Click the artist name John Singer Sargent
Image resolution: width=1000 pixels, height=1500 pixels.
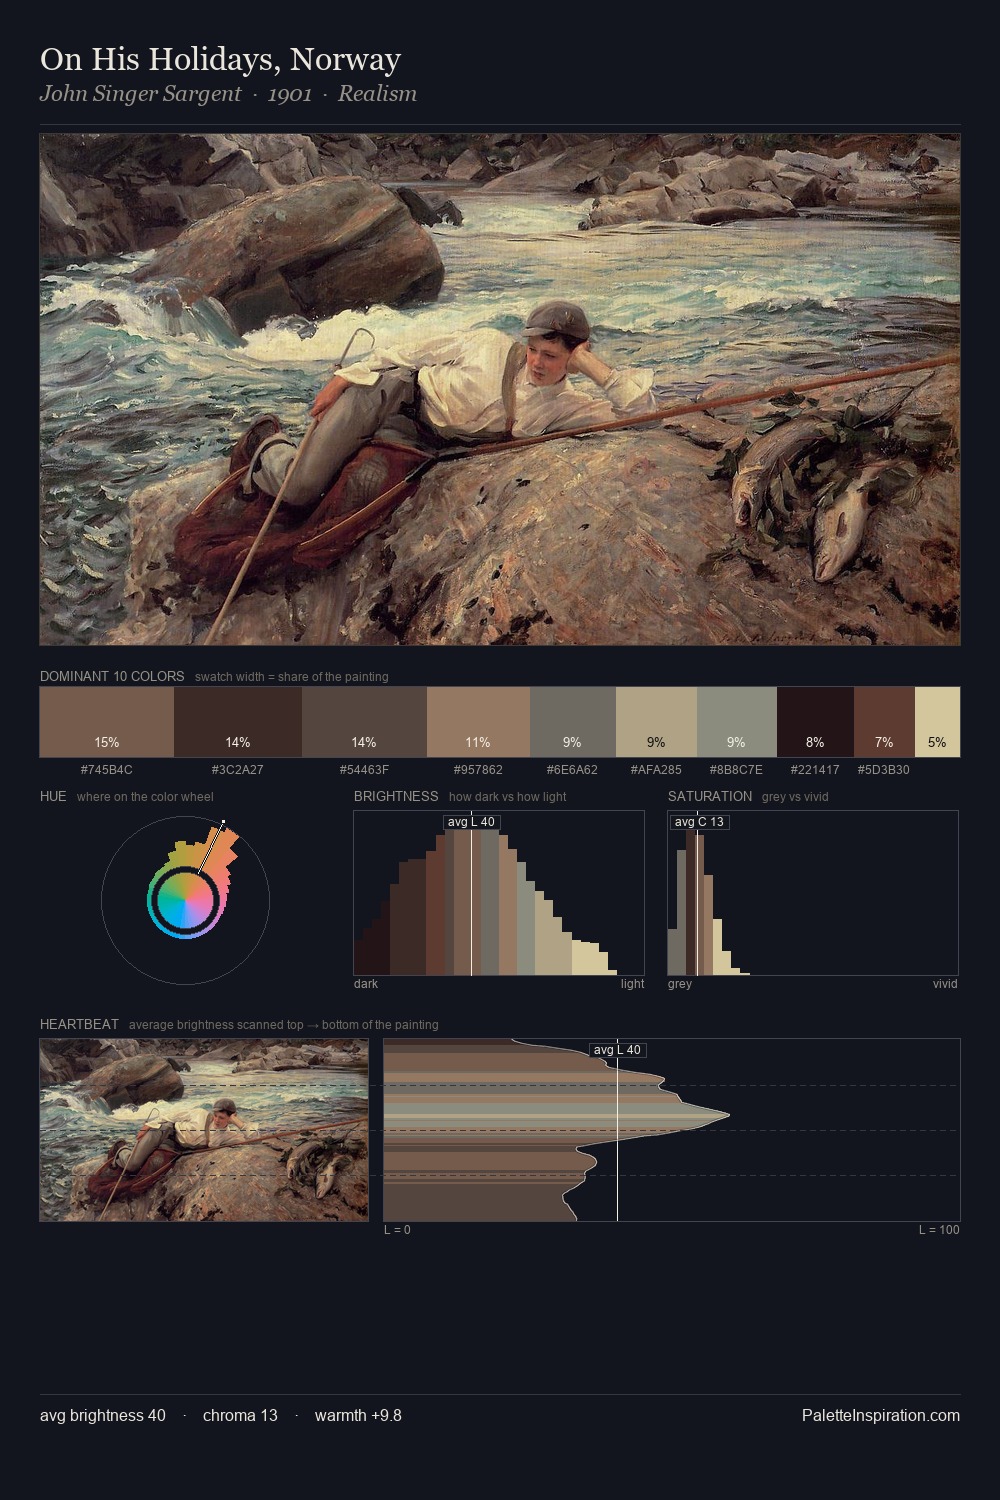click(x=140, y=94)
